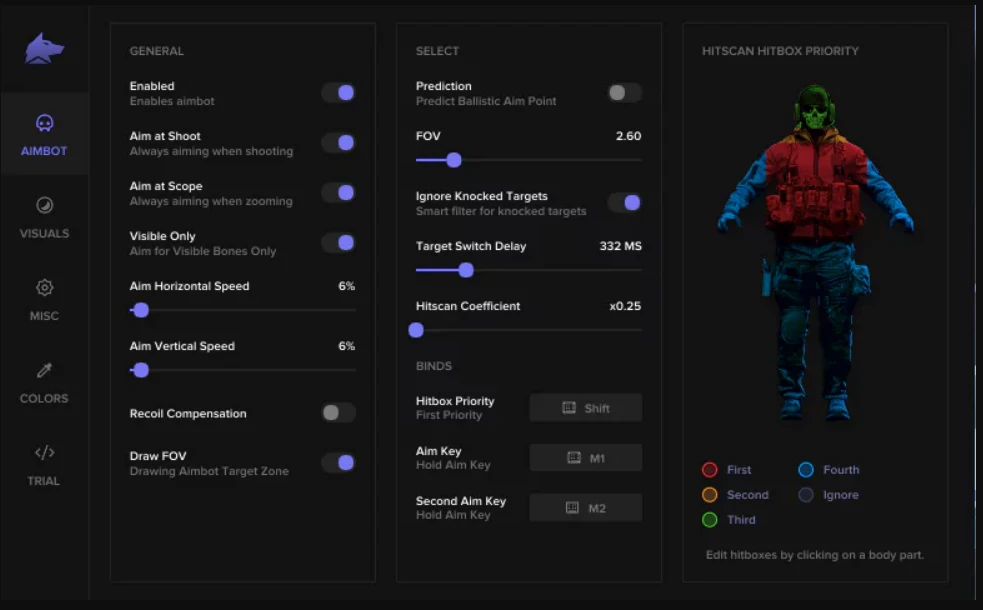983x610 pixels.
Task: Click the green head on the character model
Action: click(815, 109)
